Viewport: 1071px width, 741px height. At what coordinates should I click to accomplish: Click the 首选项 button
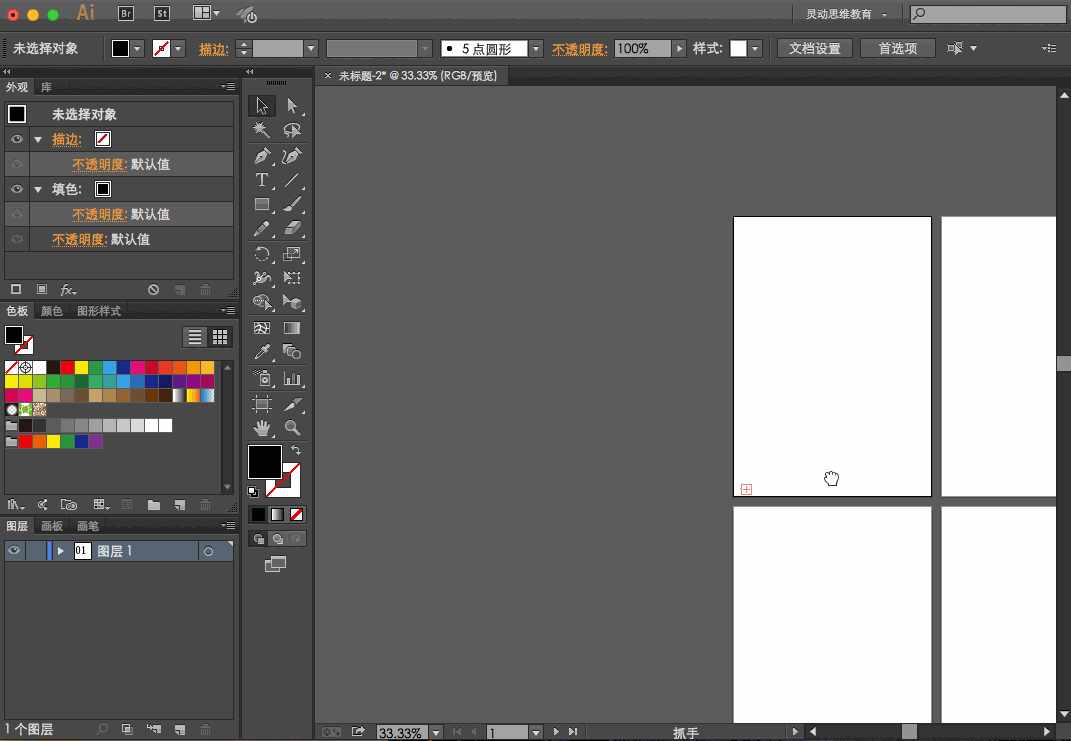click(898, 48)
